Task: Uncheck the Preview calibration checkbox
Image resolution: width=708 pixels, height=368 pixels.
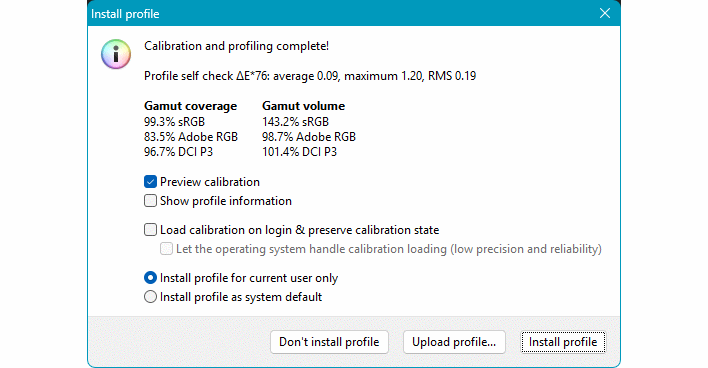Action: [150, 182]
